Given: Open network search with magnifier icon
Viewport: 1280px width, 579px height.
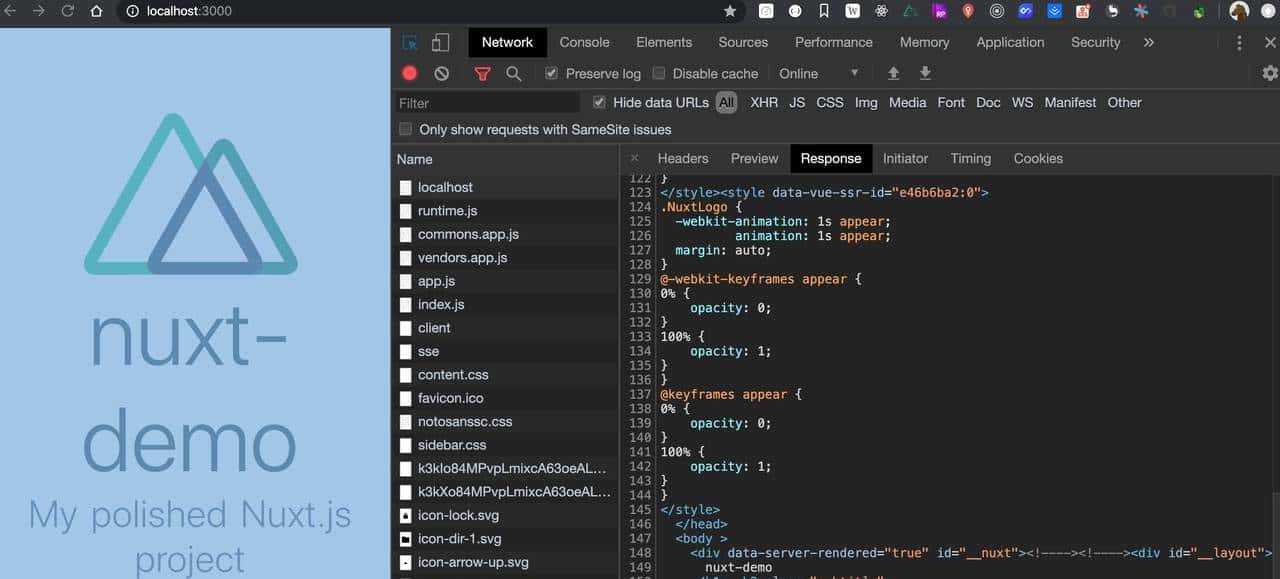Looking at the screenshot, I should (513, 73).
